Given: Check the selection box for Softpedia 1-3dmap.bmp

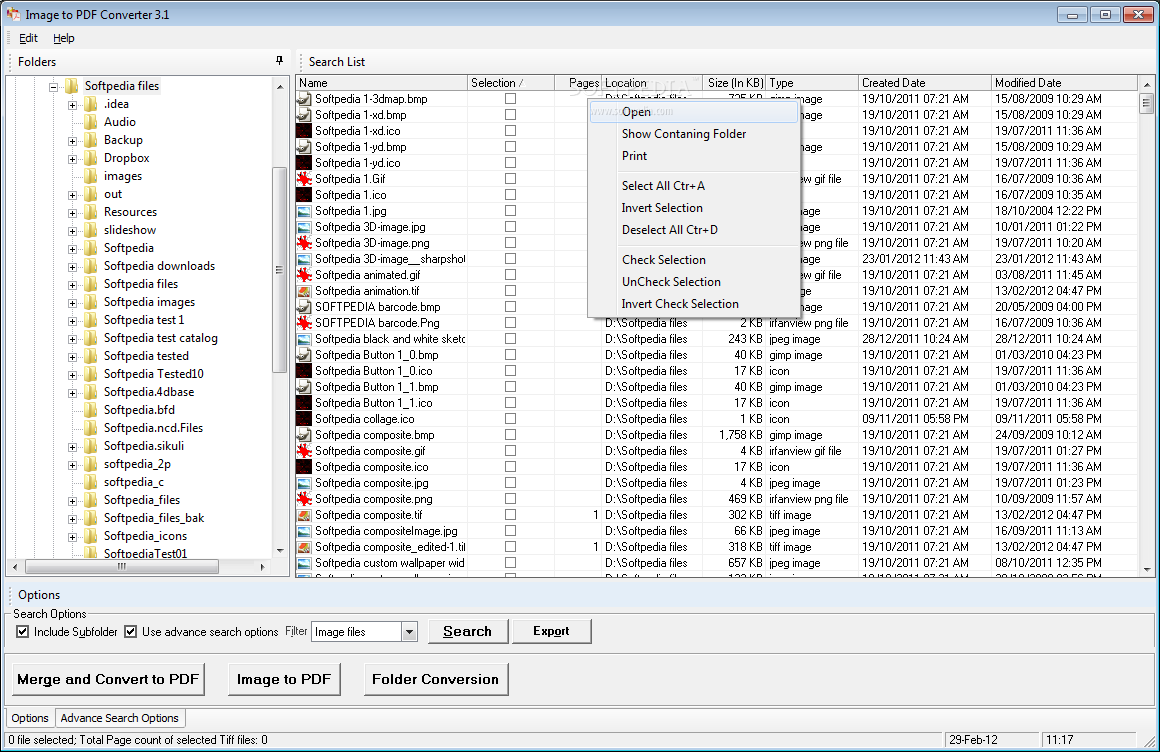Looking at the screenshot, I should tap(510, 98).
